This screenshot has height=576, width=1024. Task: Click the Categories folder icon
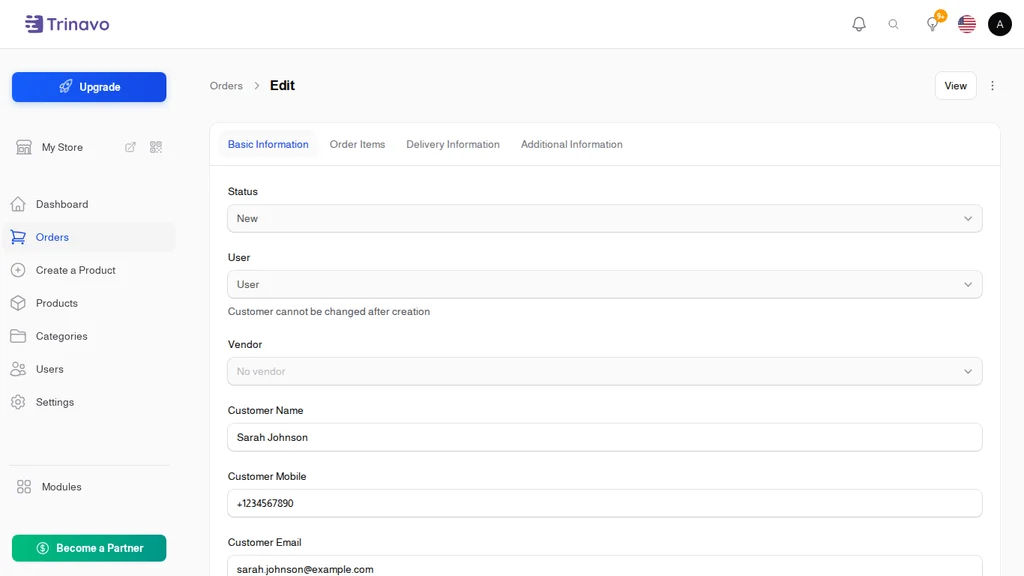coord(18,336)
